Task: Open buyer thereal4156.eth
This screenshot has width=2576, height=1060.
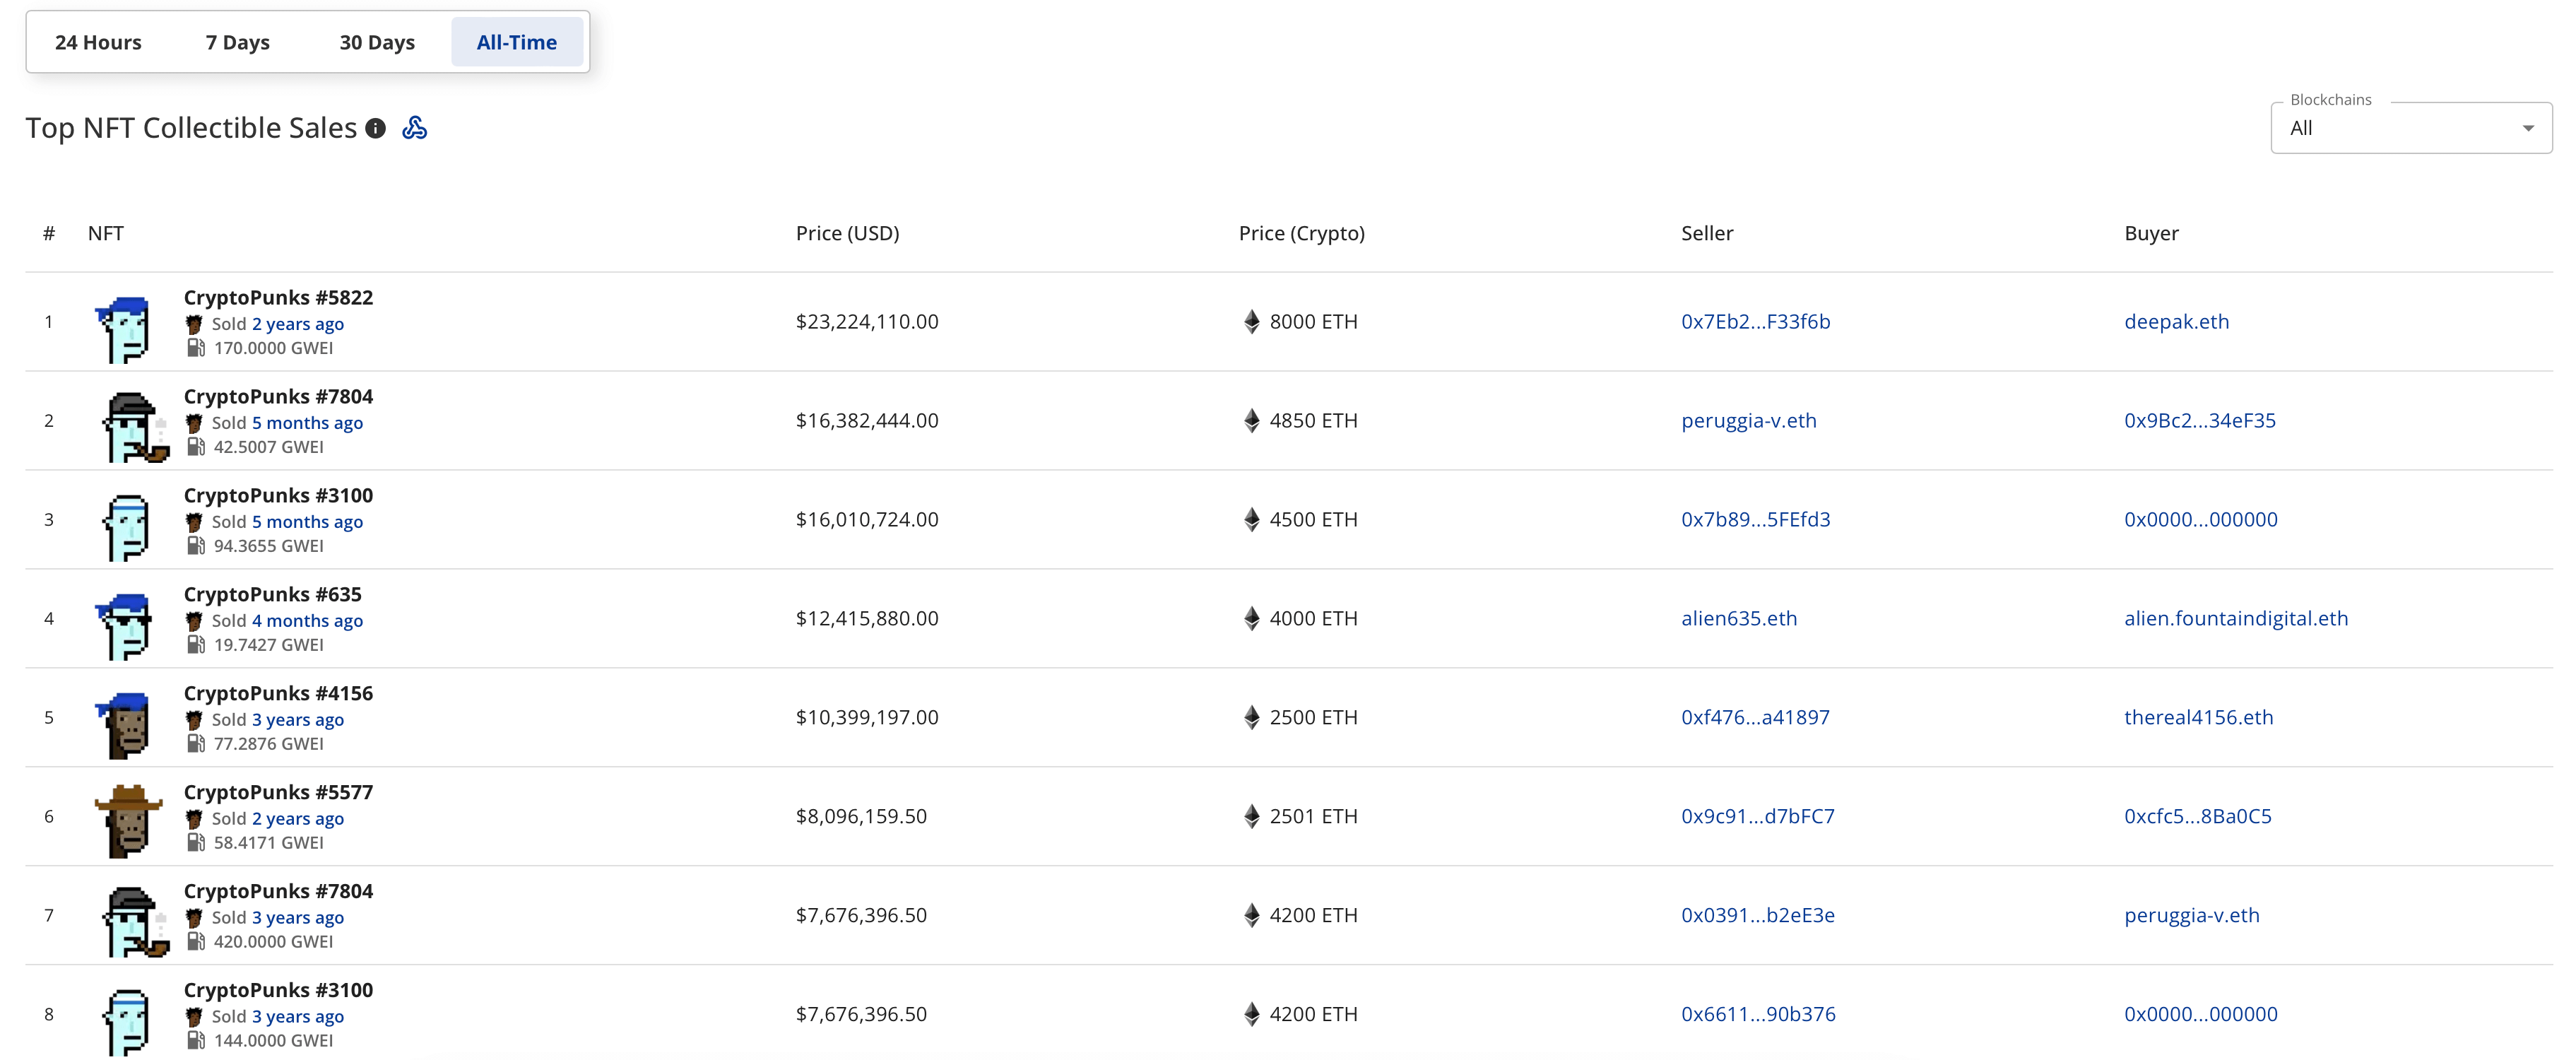Action: tap(2198, 718)
